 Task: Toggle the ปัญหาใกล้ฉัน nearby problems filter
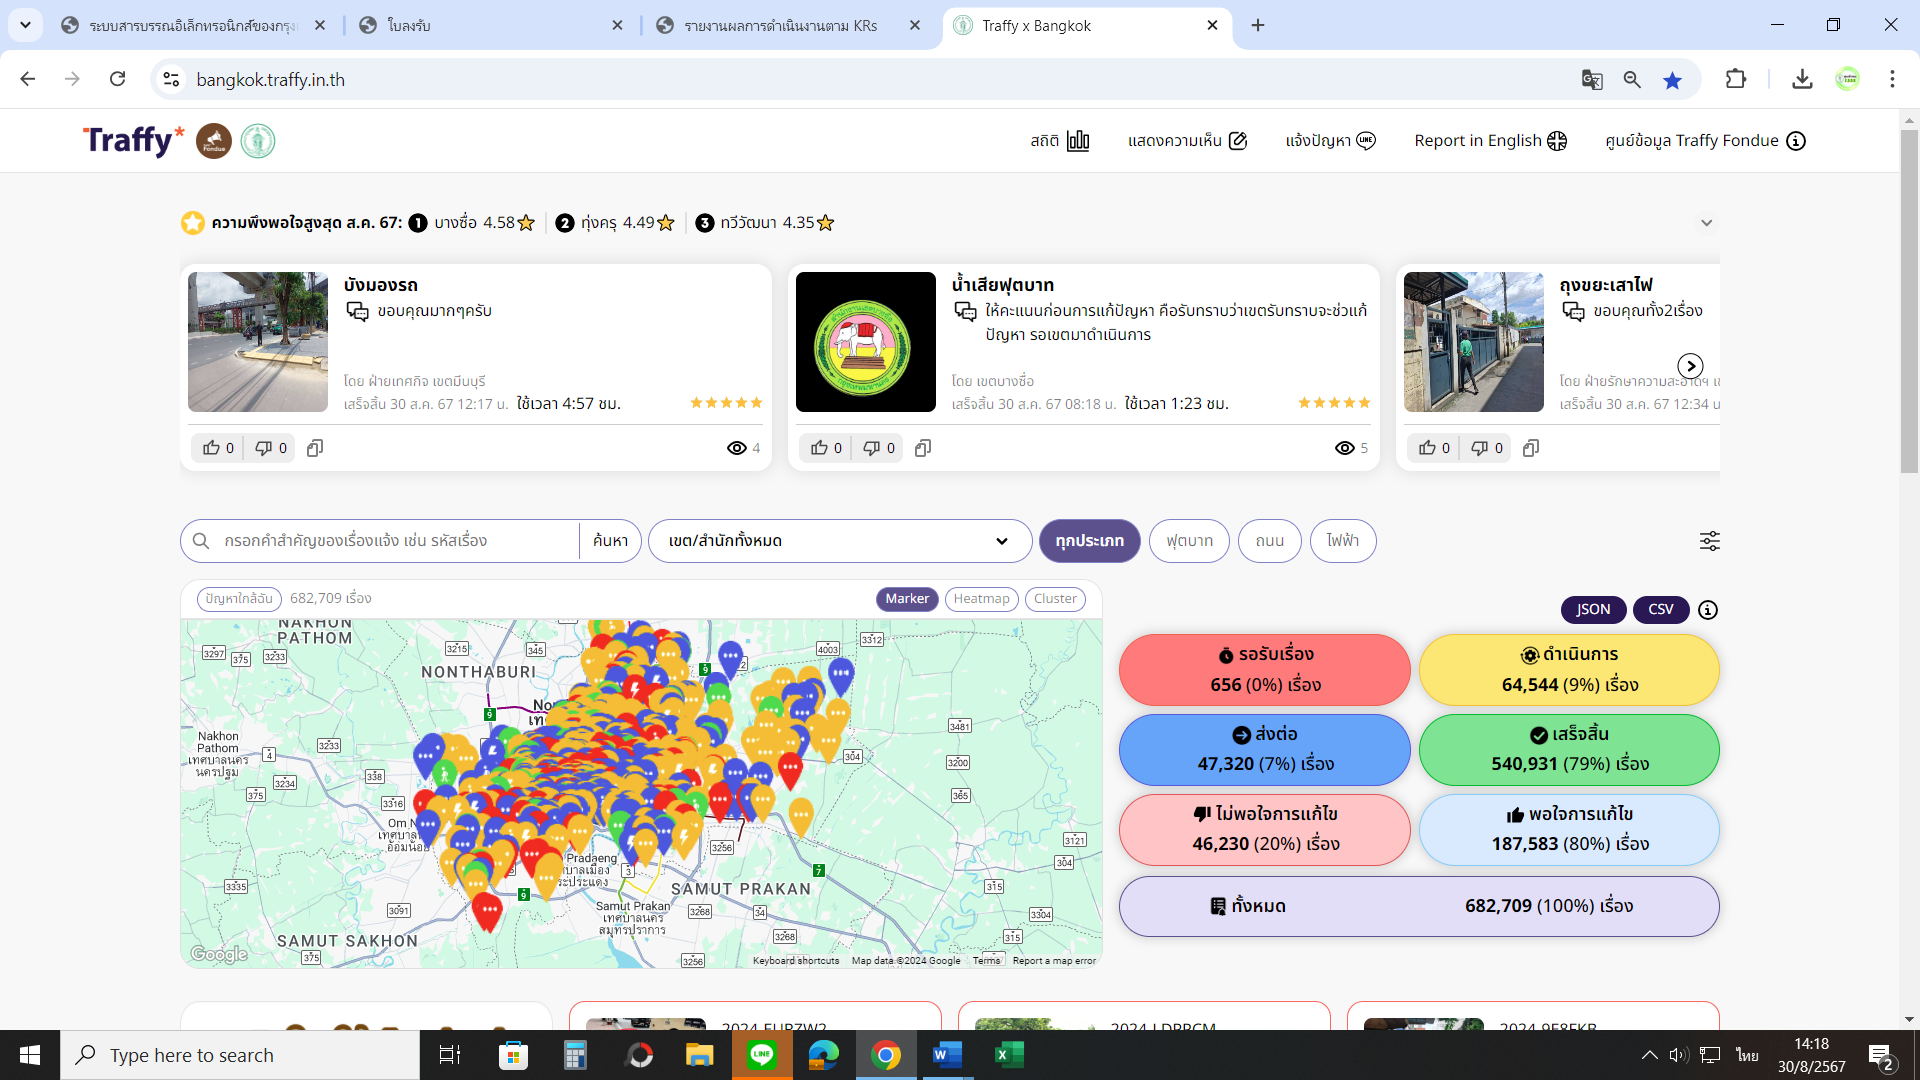[239, 599]
